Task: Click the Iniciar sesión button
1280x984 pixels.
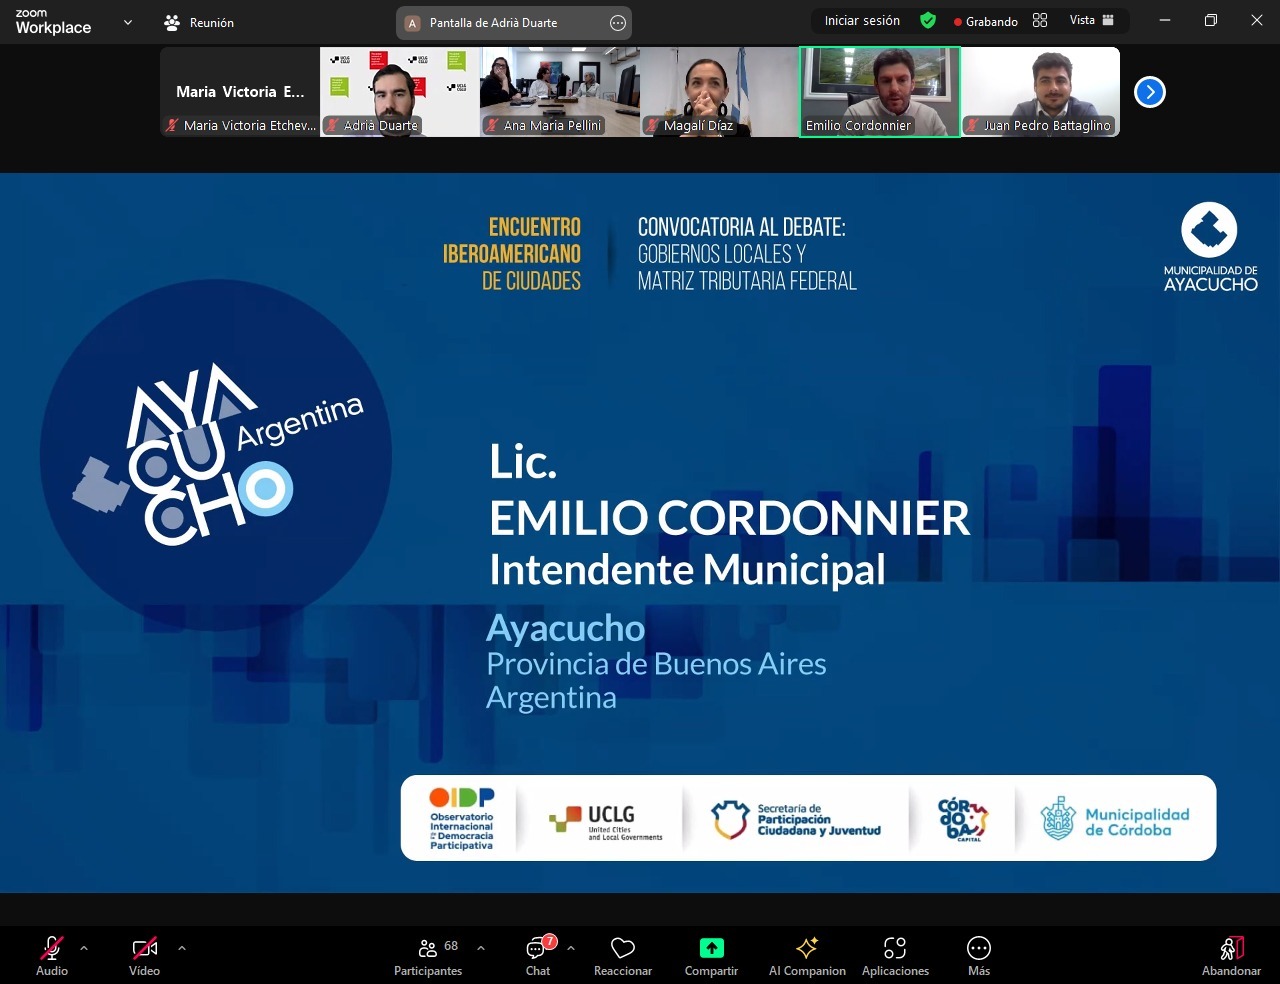Action: 862,21
